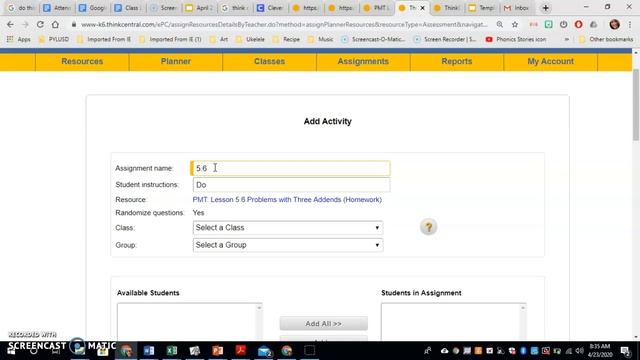Open the Apps bookmarks shortcut
The image size is (640, 360).
coord(19,39)
